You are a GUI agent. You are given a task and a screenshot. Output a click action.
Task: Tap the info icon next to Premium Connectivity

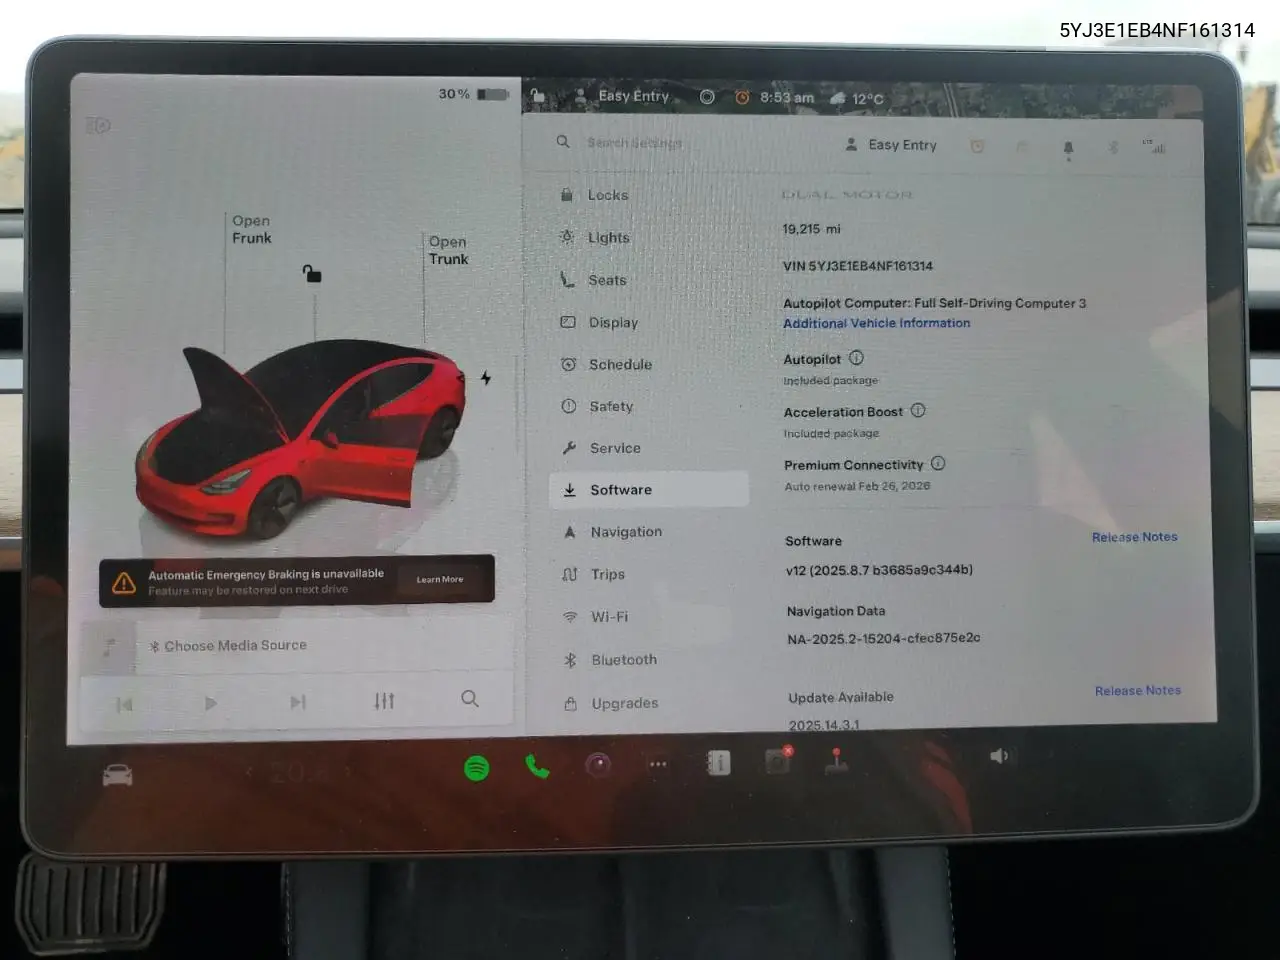[938, 463]
